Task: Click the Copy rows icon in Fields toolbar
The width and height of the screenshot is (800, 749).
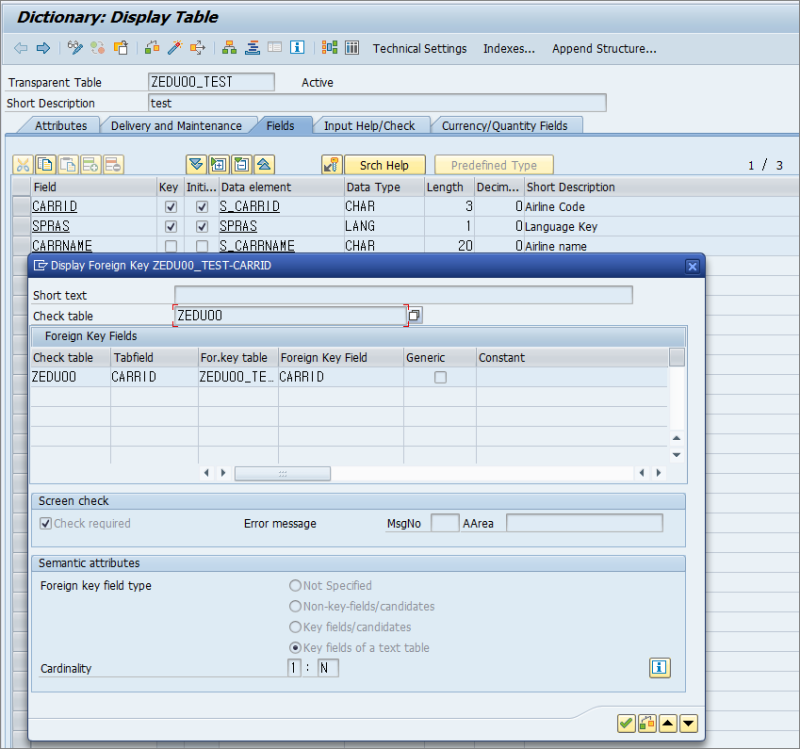Action: 46,164
